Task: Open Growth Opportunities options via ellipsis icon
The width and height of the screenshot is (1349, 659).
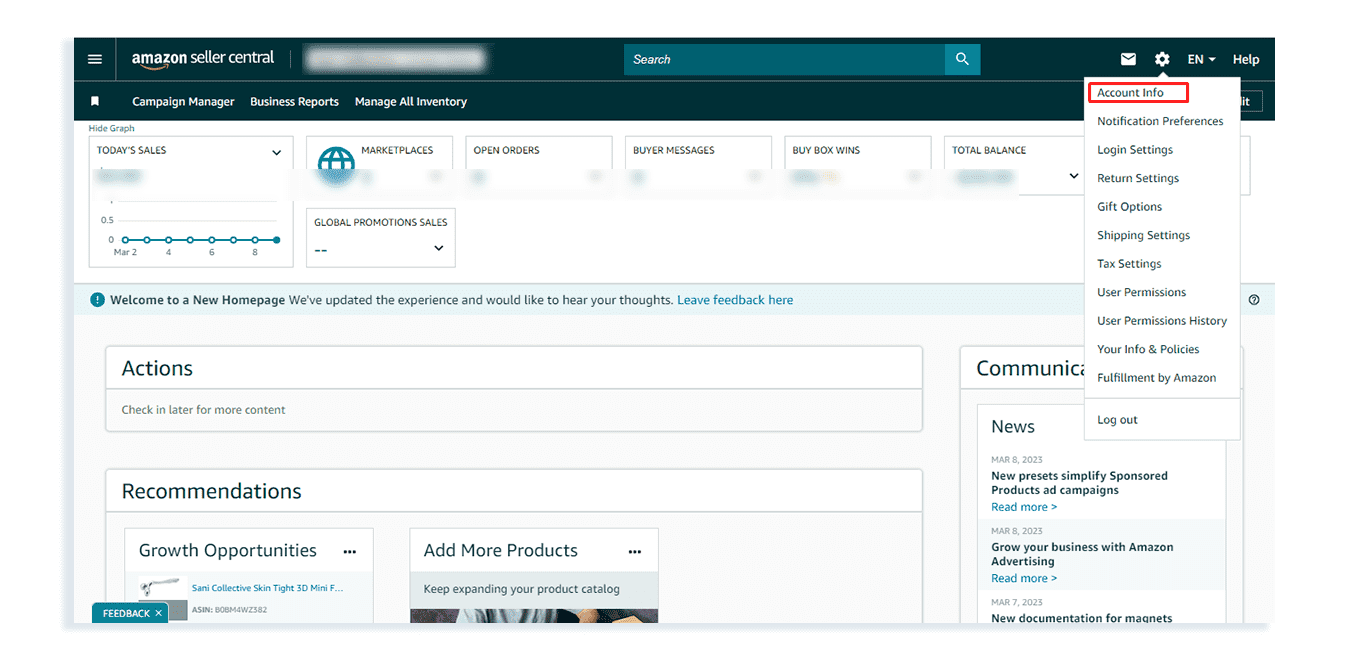Action: point(349,551)
